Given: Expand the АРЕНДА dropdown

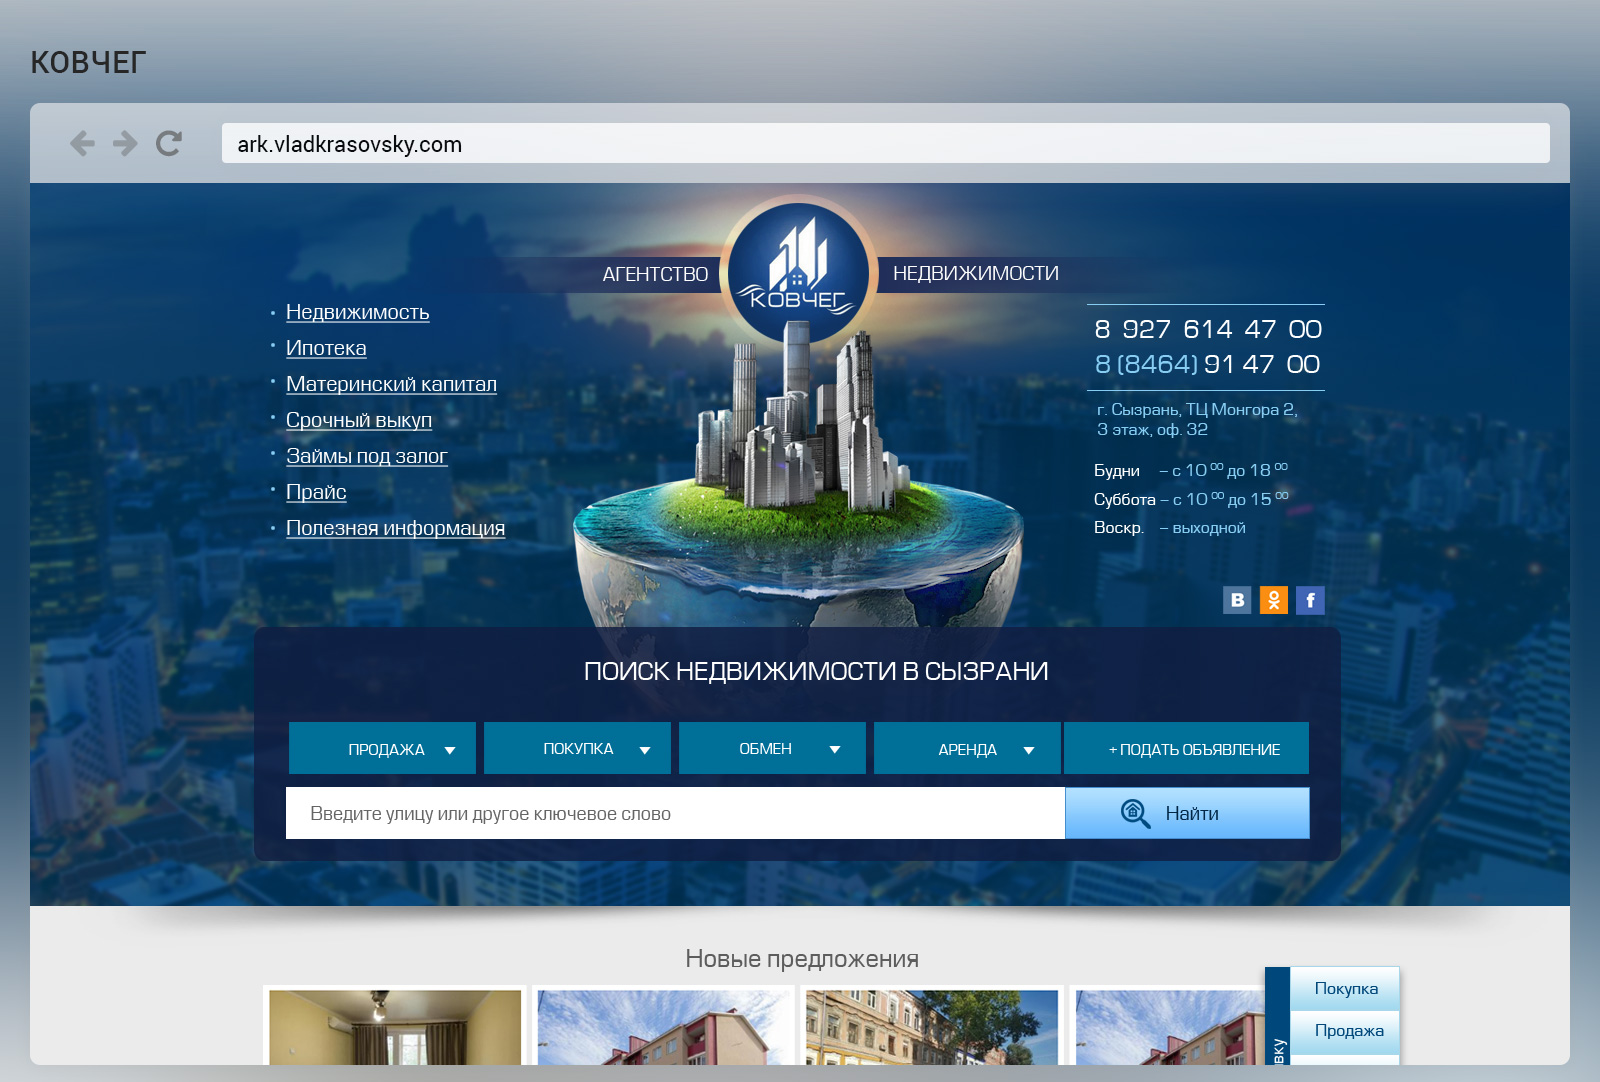Looking at the screenshot, I should [967, 748].
